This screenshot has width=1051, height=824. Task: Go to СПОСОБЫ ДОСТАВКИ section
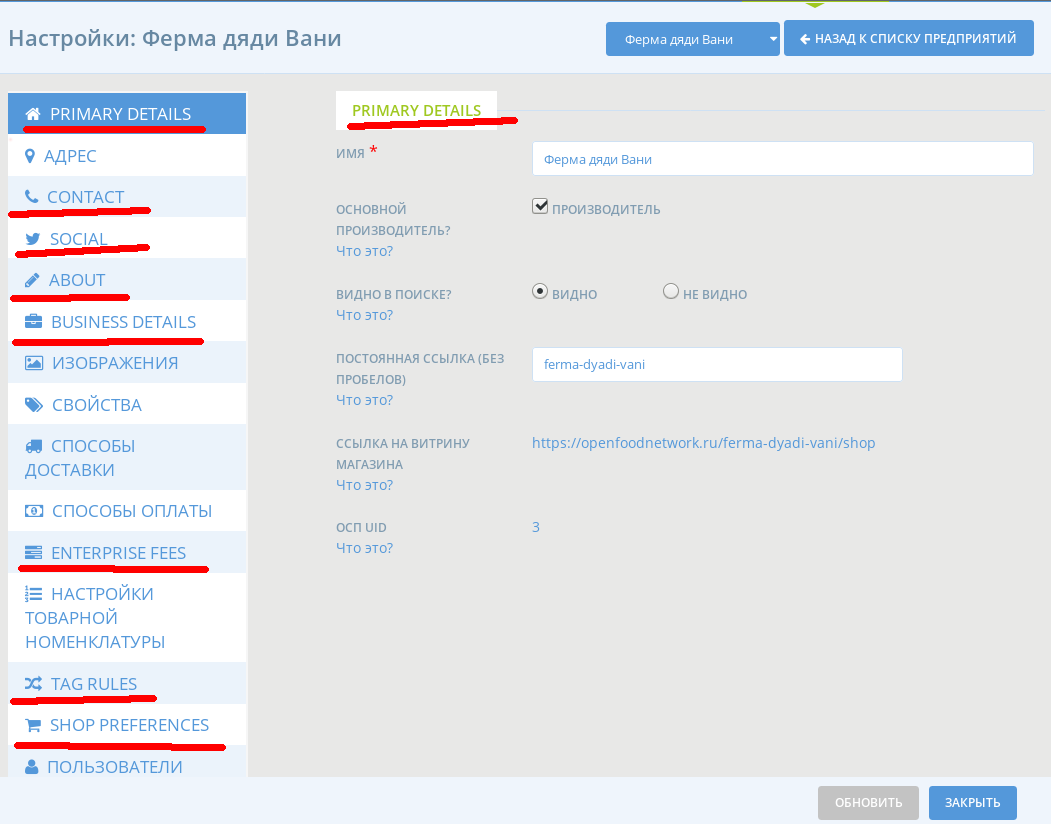tap(127, 457)
